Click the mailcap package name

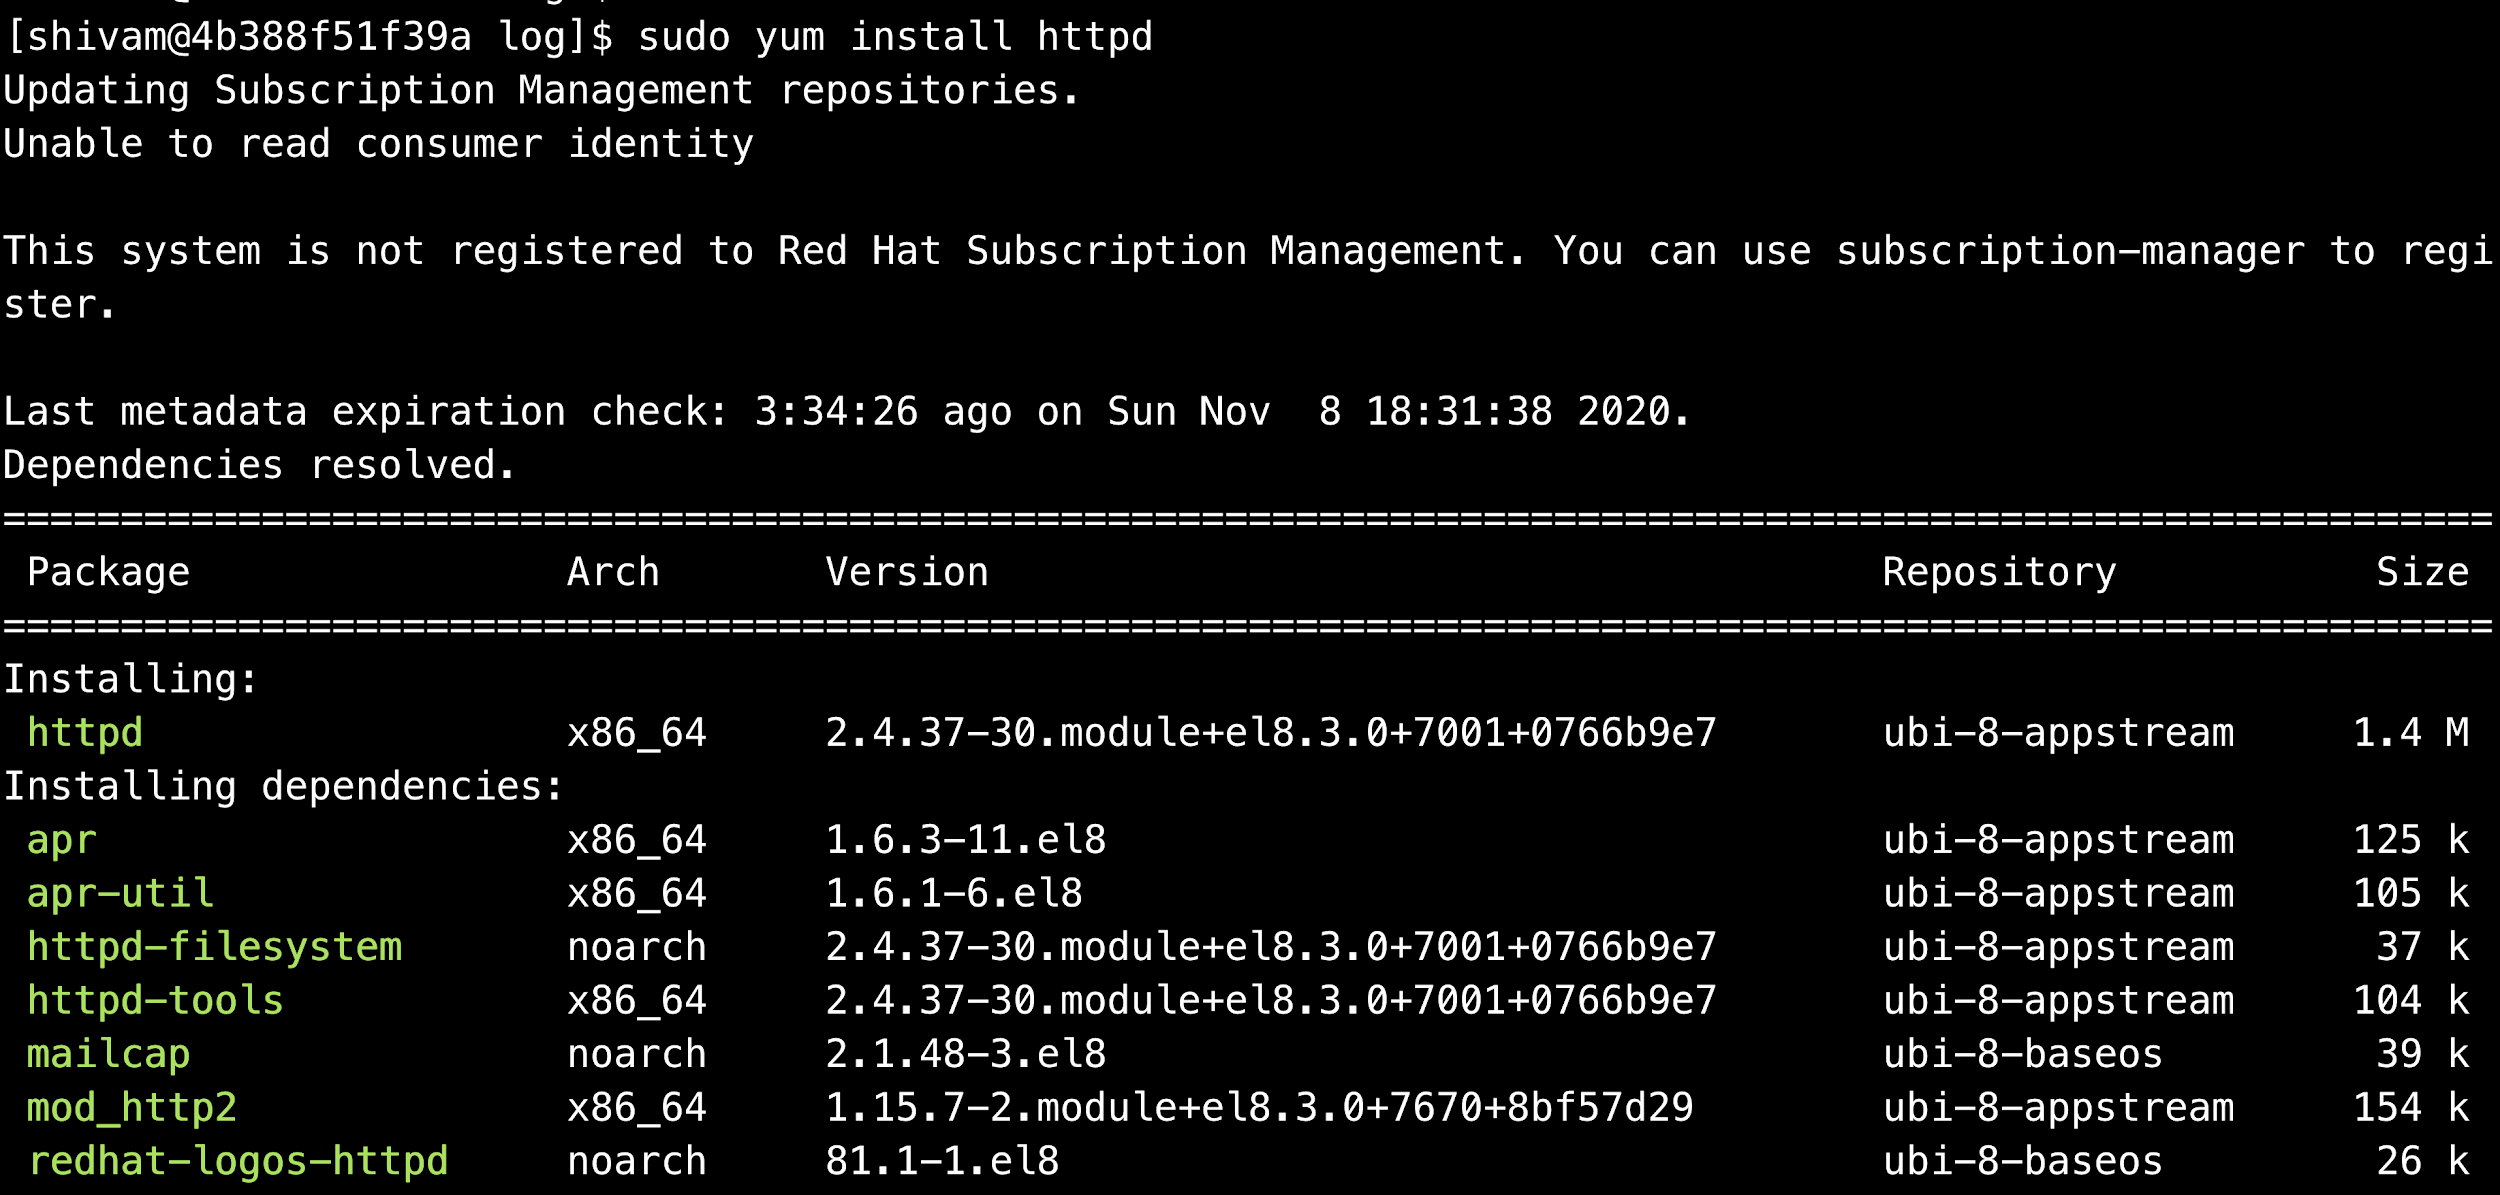click(108, 1055)
